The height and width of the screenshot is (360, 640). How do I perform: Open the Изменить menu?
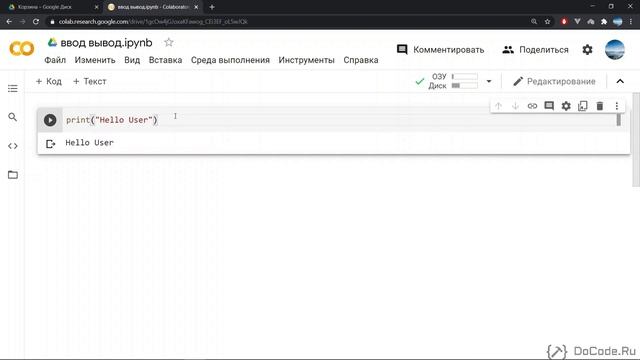click(95, 60)
